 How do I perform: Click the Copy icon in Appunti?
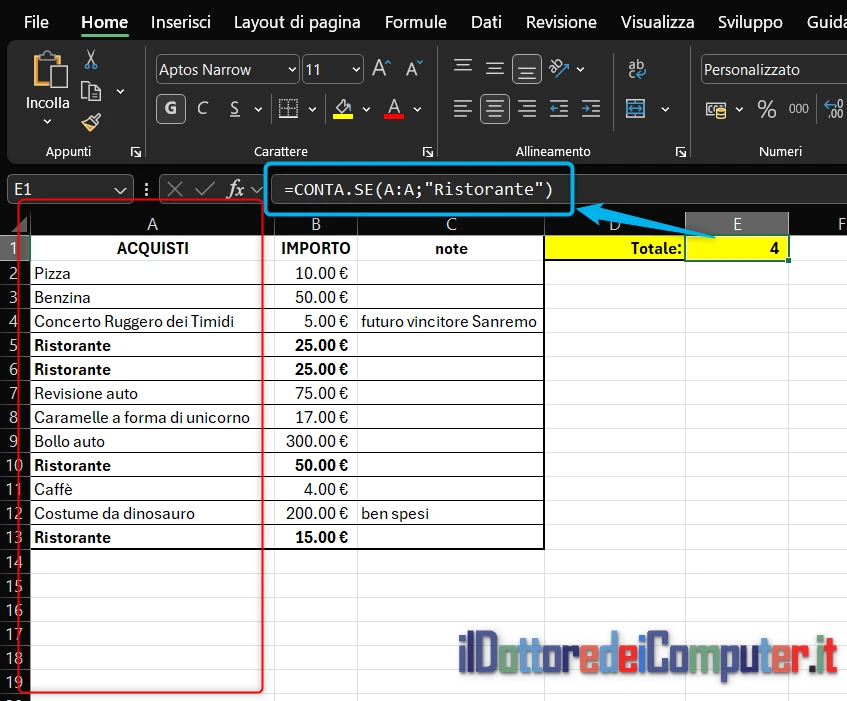(x=91, y=91)
